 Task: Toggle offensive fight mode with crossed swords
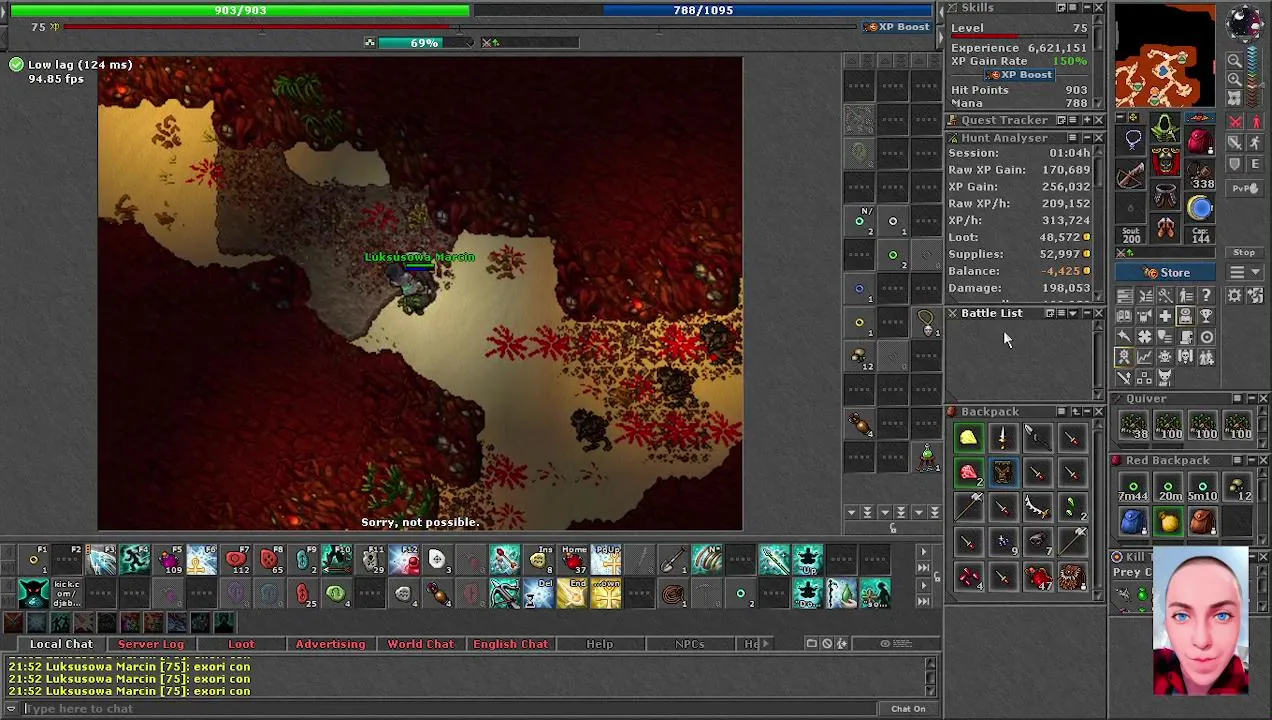tap(1234, 121)
